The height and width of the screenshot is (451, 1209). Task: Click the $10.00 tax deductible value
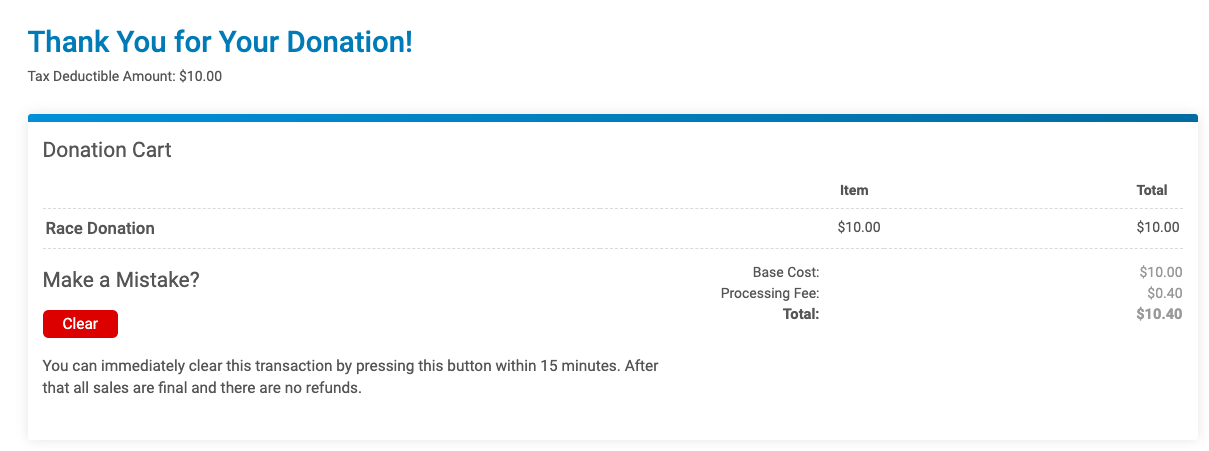[200, 76]
